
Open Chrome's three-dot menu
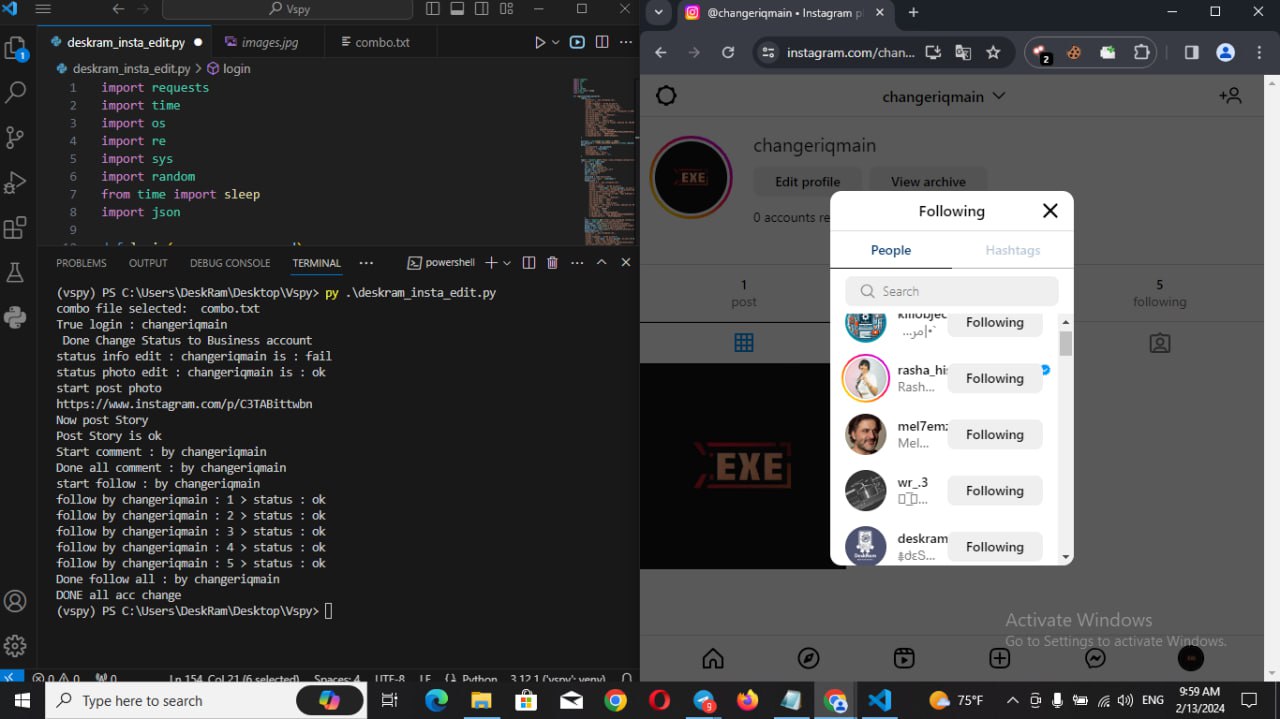[1259, 52]
